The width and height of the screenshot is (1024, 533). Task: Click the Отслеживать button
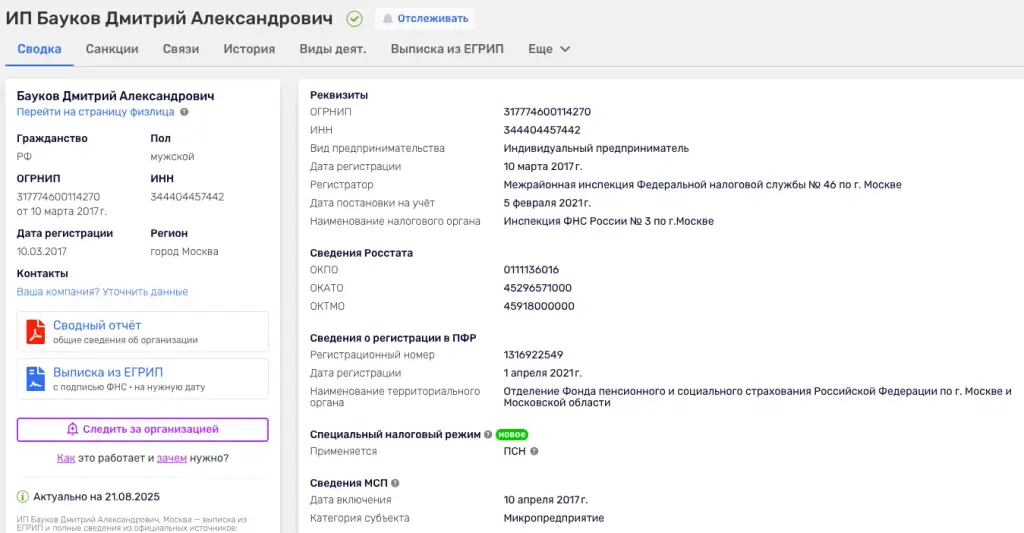coord(425,18)
